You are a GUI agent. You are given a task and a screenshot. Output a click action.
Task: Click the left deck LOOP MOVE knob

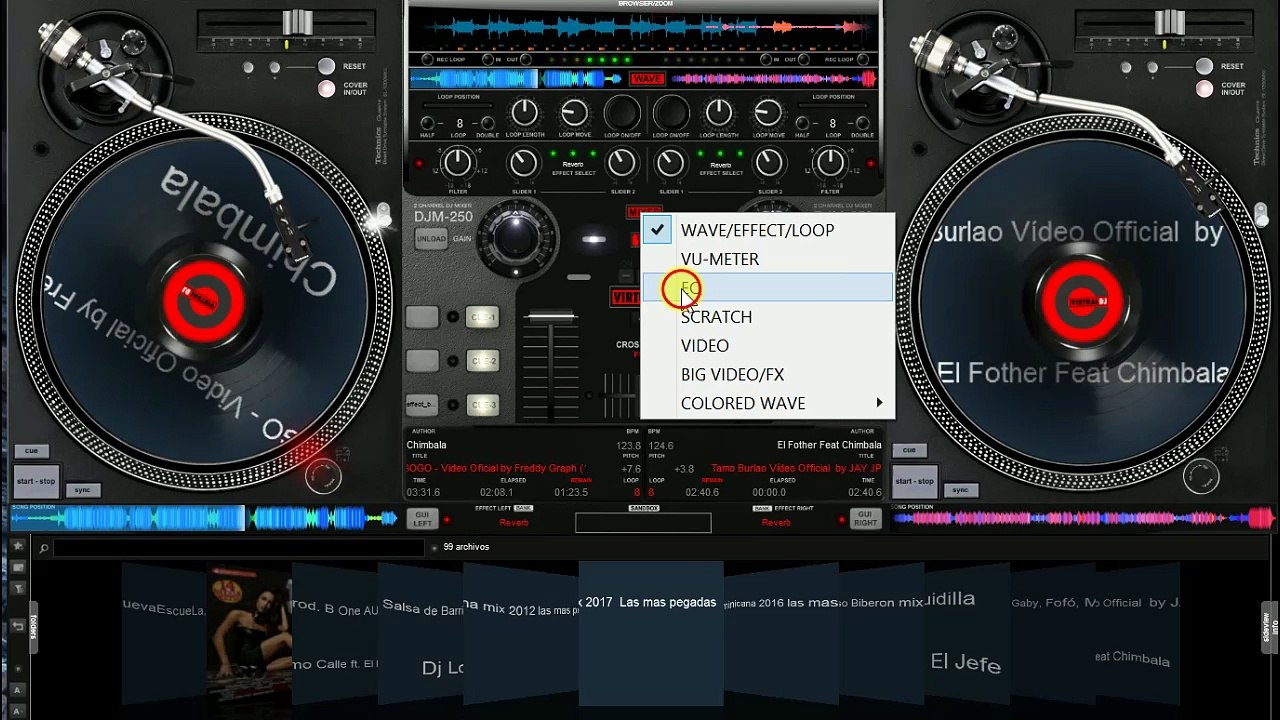pos(574,113)
